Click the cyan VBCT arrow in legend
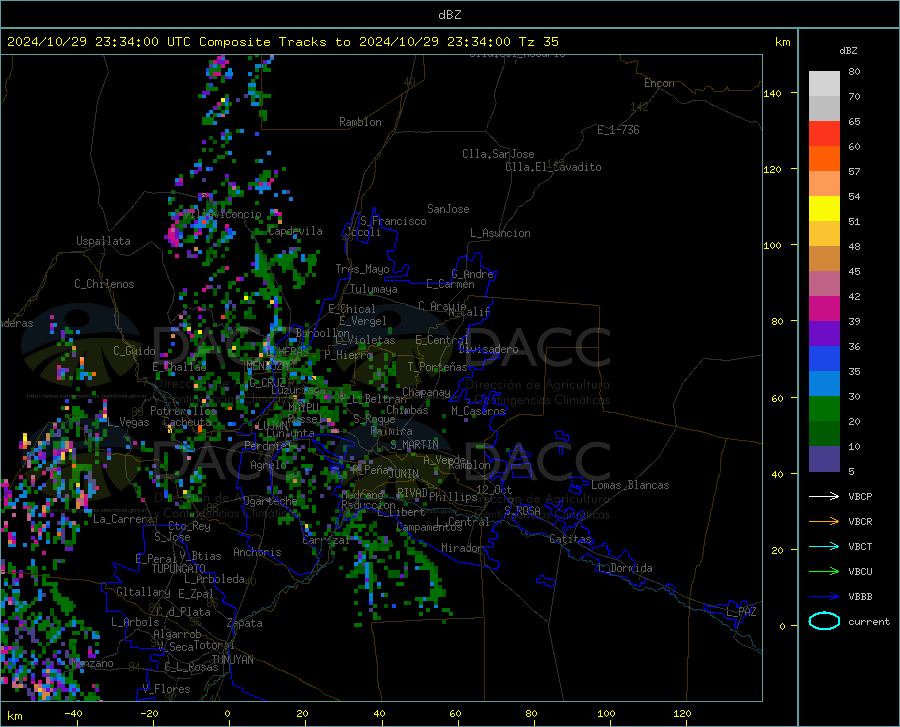This screenshot has height=727, width=900. pyautogui.click(x=824, y=546)
